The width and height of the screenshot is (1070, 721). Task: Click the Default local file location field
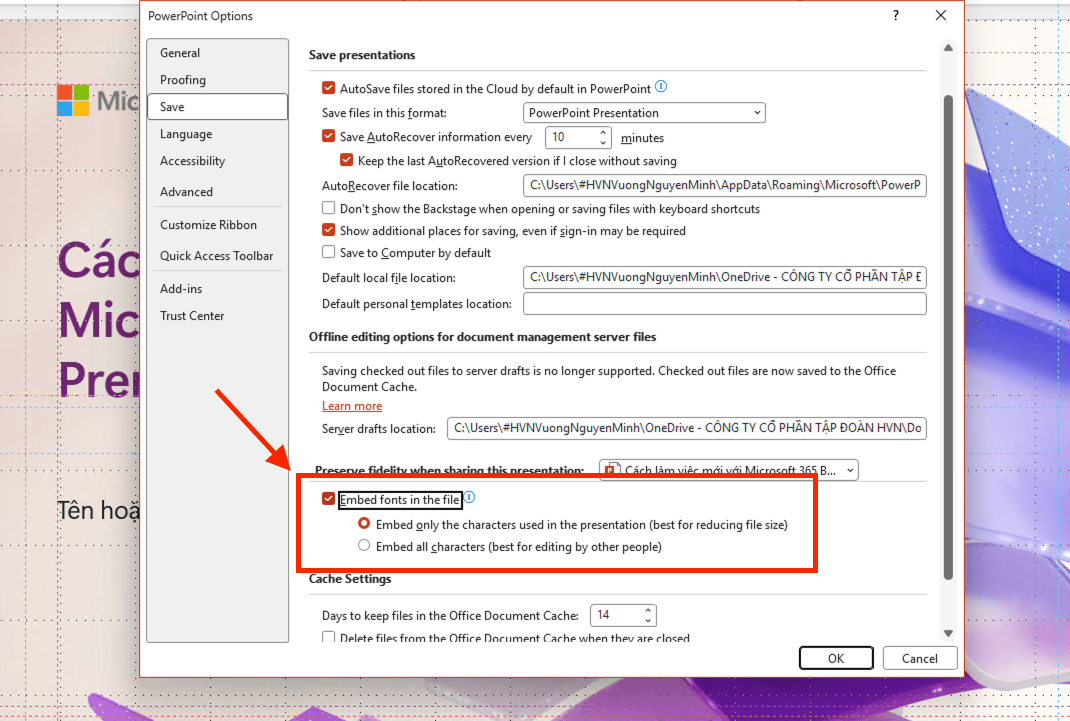(x=725, y=277)
